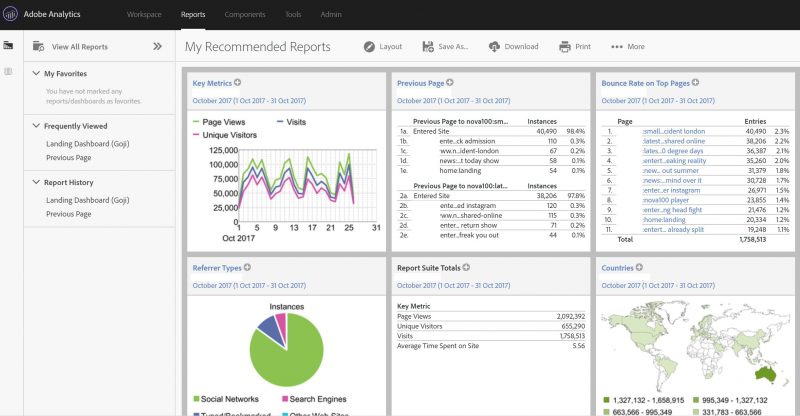Open the Previous Page reportlet title
Viewport: 800px width, 416px height.
tap(420, 83)
